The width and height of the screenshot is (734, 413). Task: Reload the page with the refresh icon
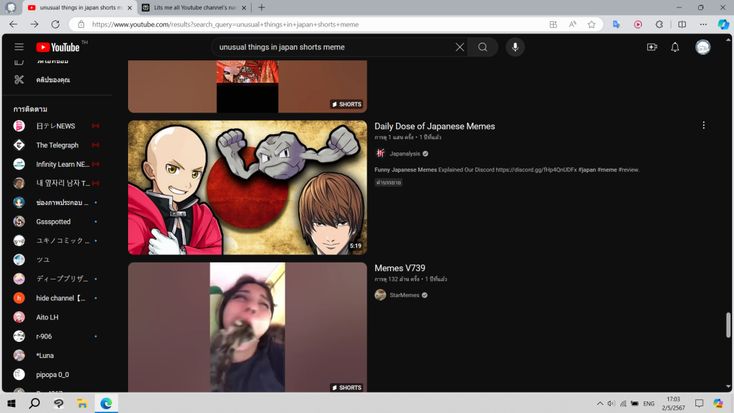click(55, 24)
